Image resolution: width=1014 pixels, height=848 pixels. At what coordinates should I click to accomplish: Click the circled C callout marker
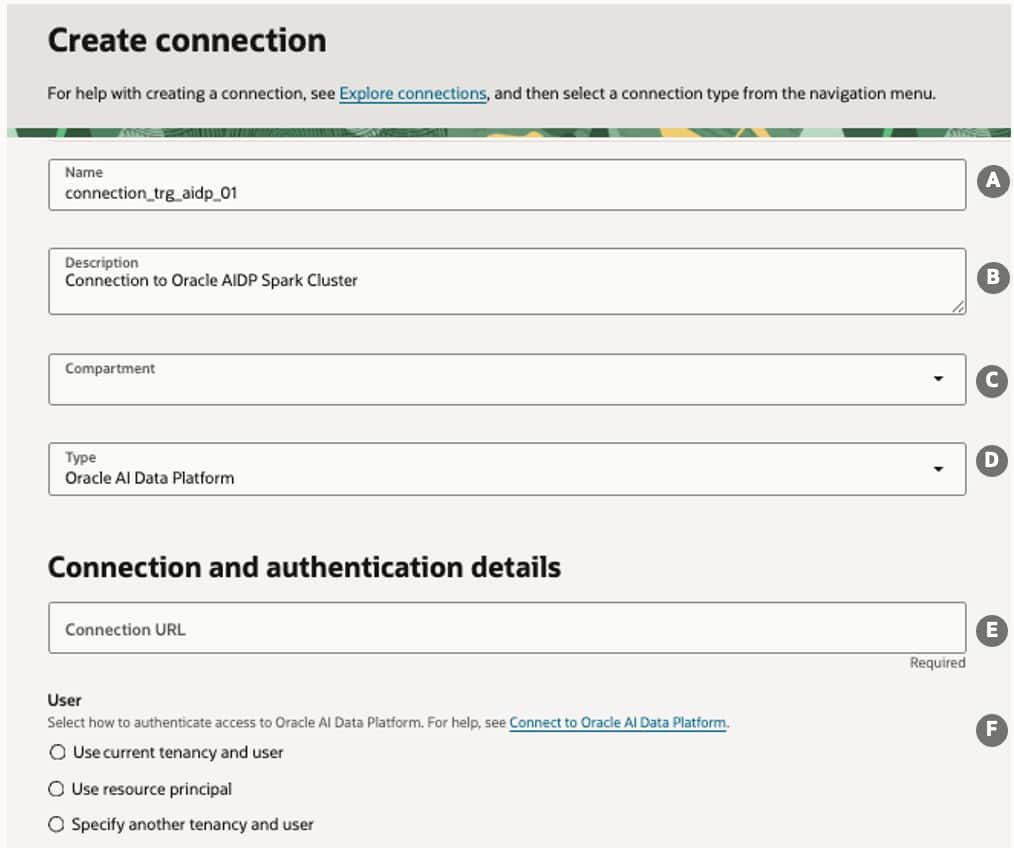point(991,380)
